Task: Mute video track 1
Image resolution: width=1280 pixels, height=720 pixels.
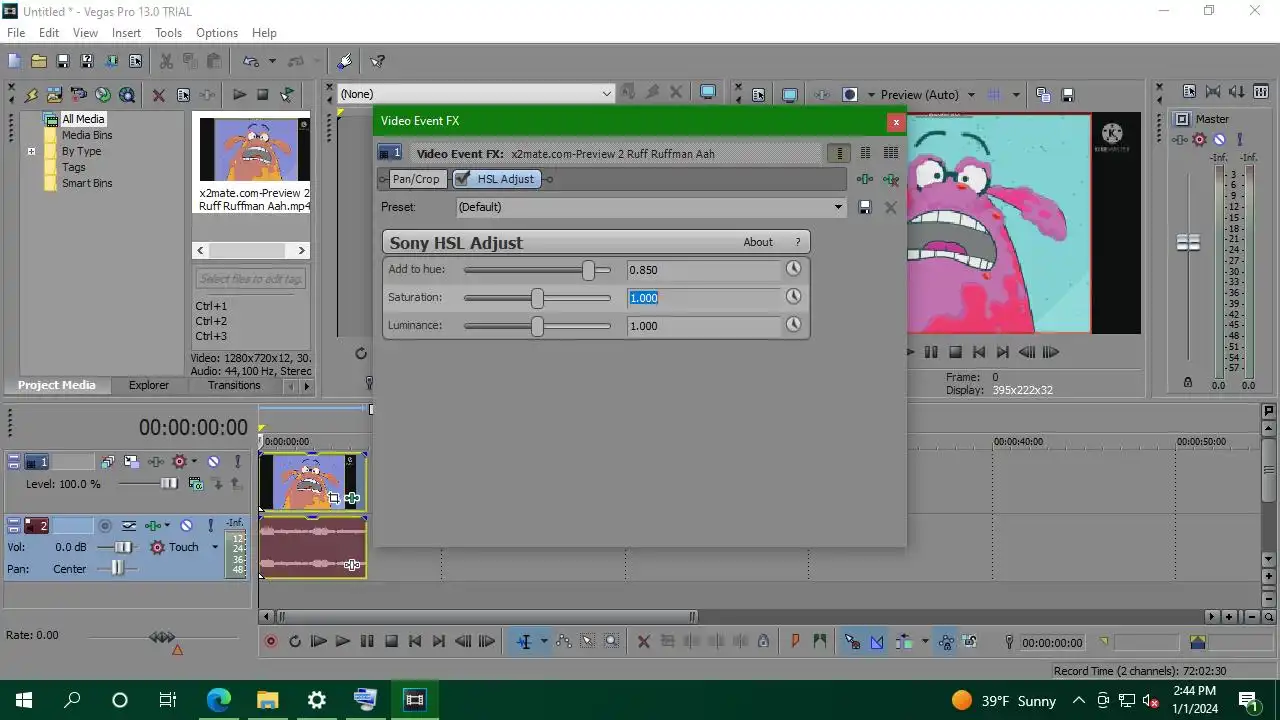Action: pyautogui.click(x=213, y=462)
